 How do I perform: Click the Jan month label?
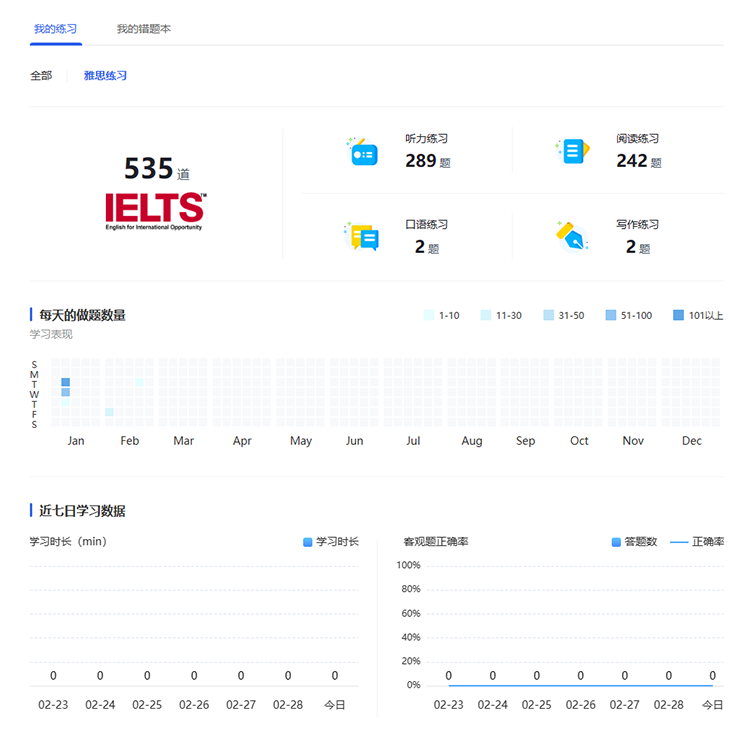(x=76, y=441)
